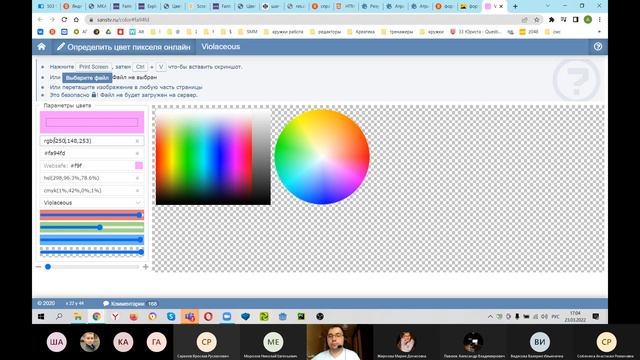Open Zoom from the taskbar
Image resolution: width=640 pixels, height=360 pixels.
click(227, 316)
